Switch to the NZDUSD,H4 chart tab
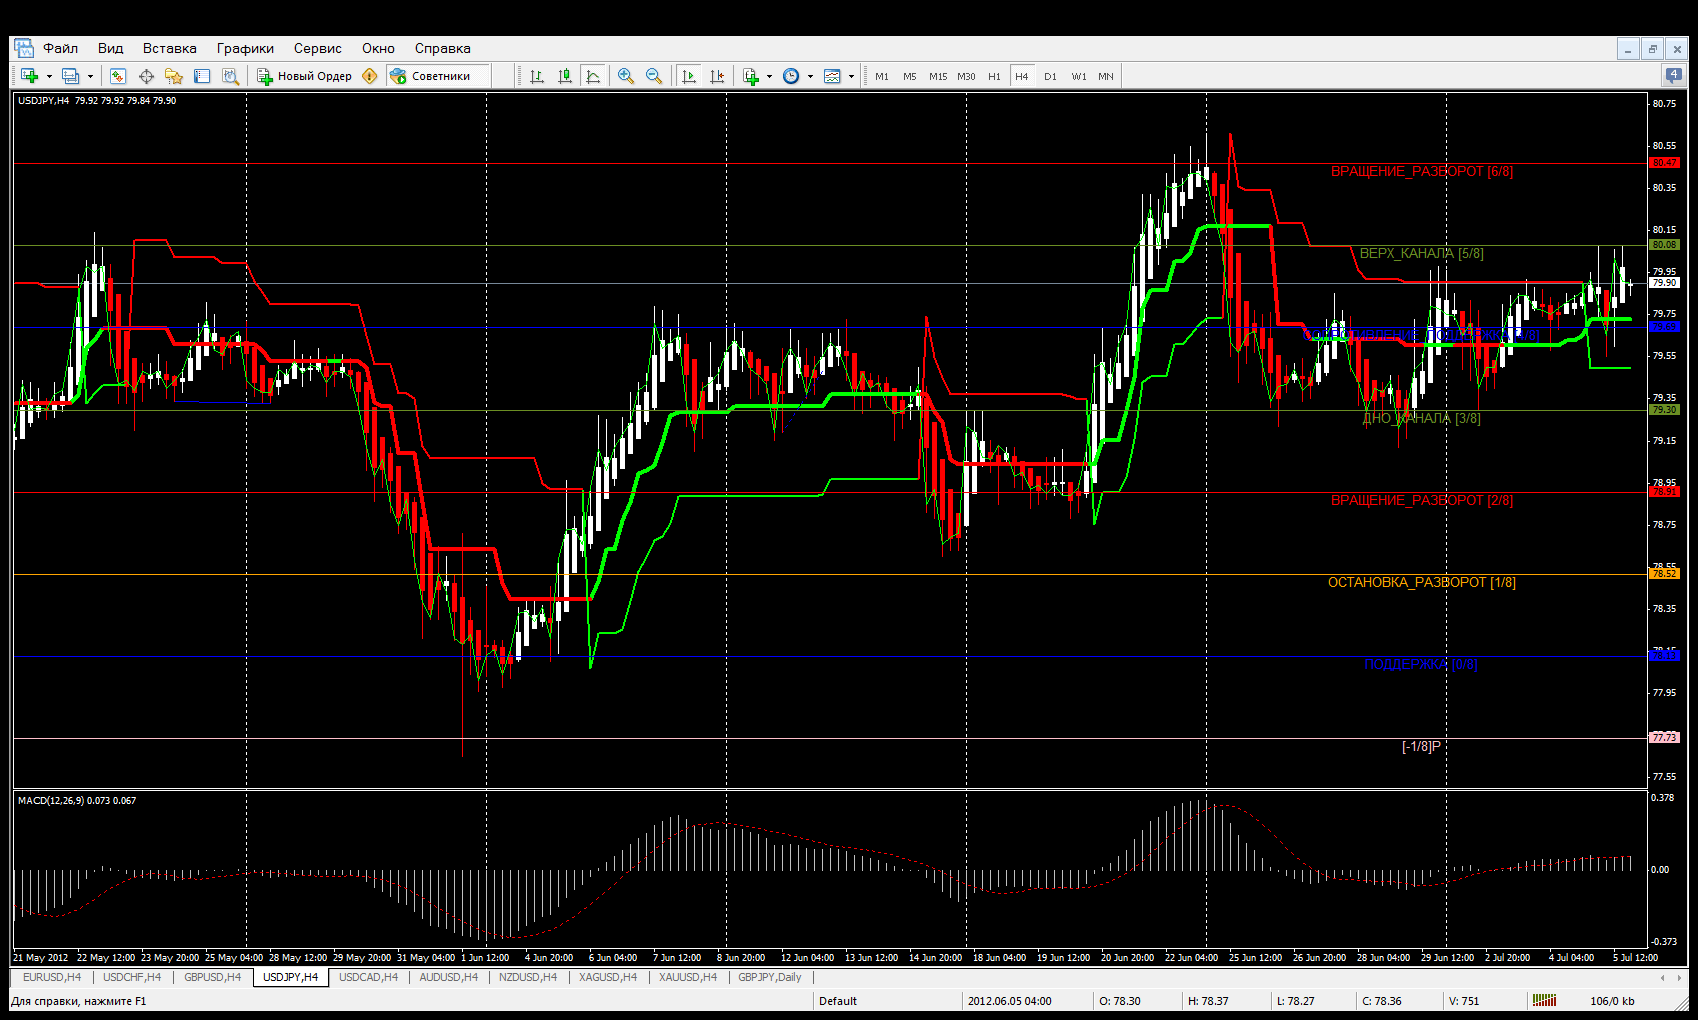This screenshot has height=1020, width=1698. click(x=528, y=977)
